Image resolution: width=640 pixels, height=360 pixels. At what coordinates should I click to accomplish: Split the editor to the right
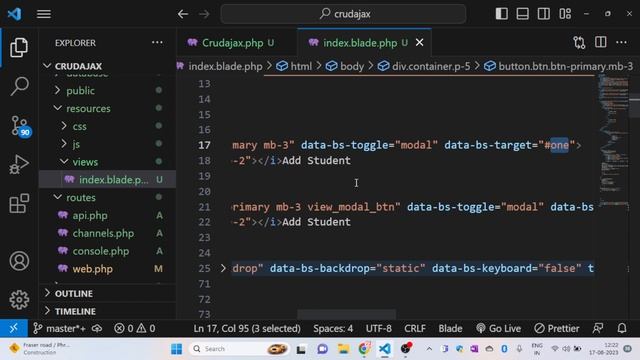click(x=600, y=42)
